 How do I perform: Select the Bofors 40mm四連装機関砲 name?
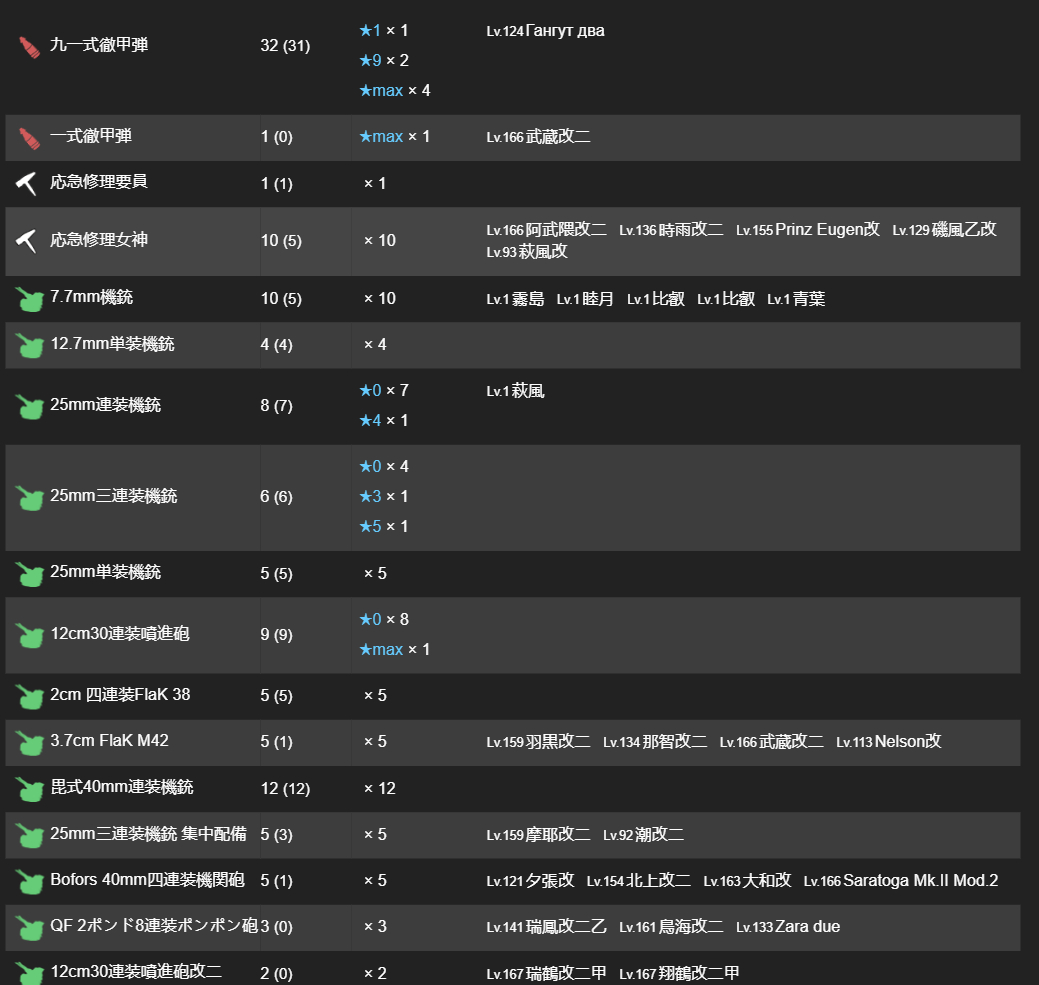[147, 880]
